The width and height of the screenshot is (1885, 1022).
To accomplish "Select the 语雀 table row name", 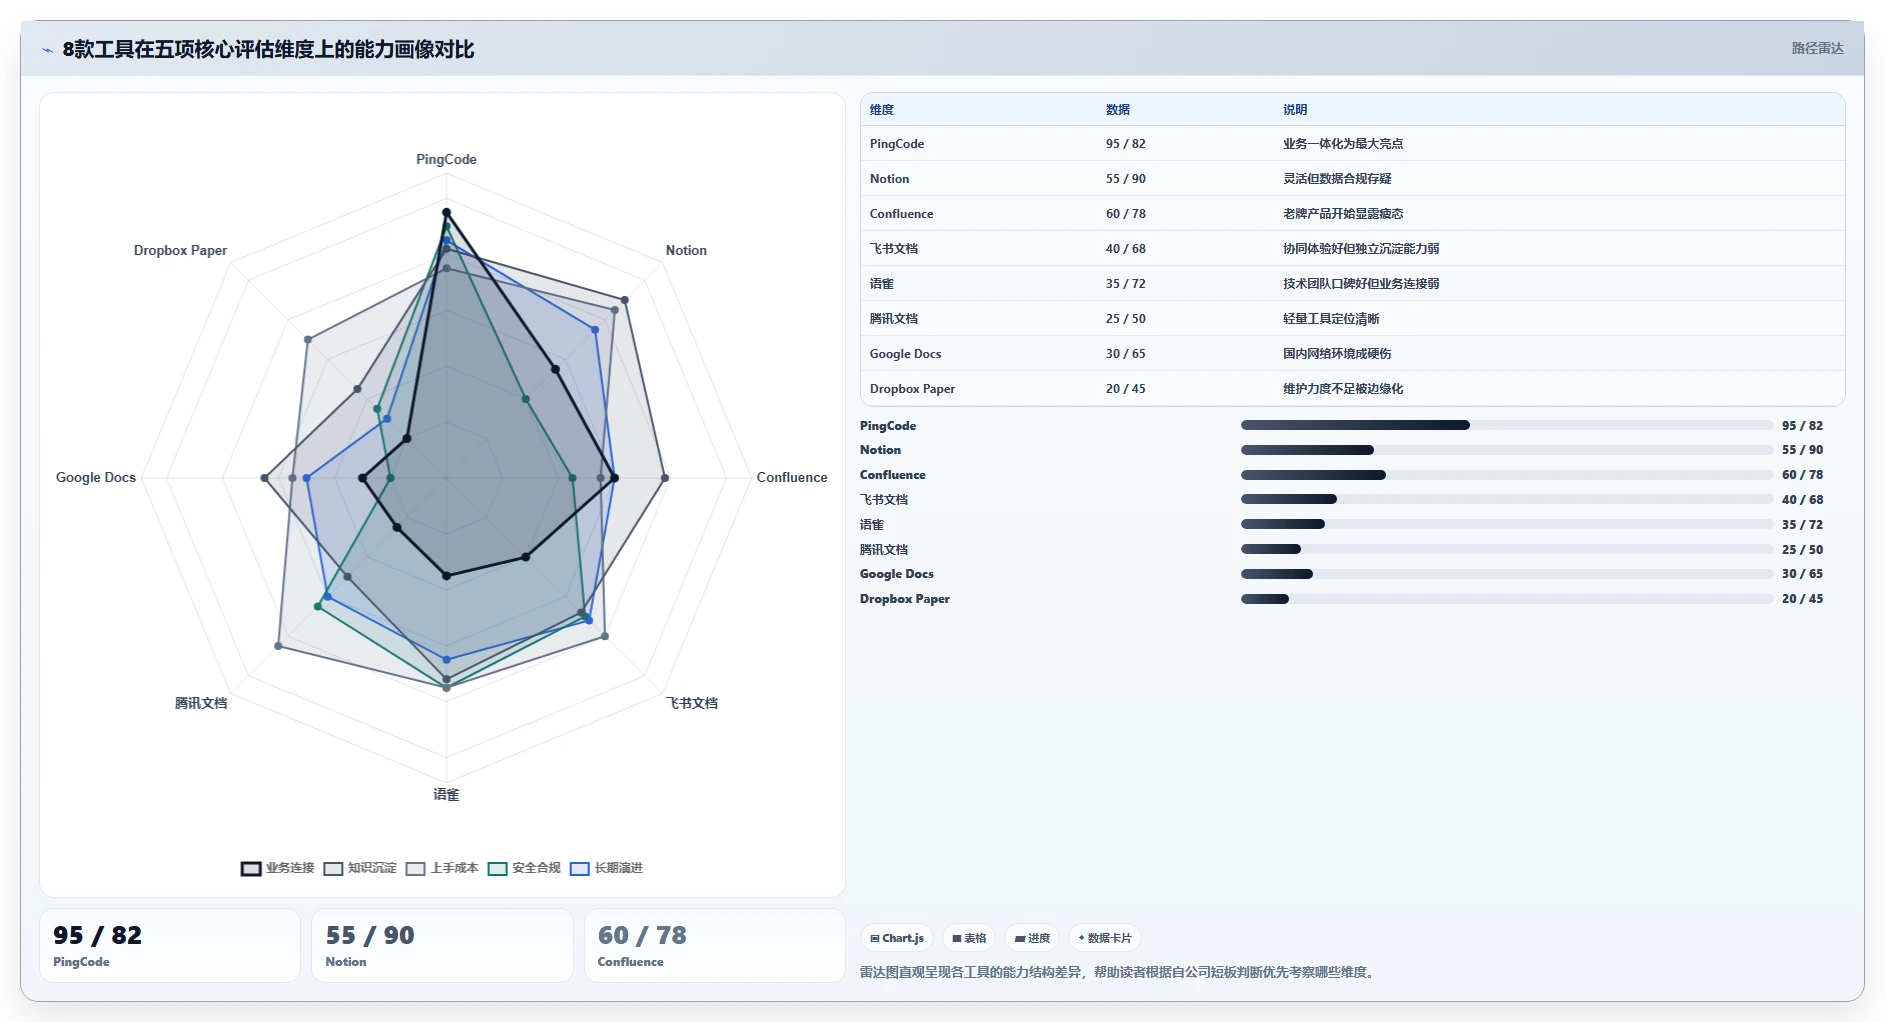I will coord(882,284).
